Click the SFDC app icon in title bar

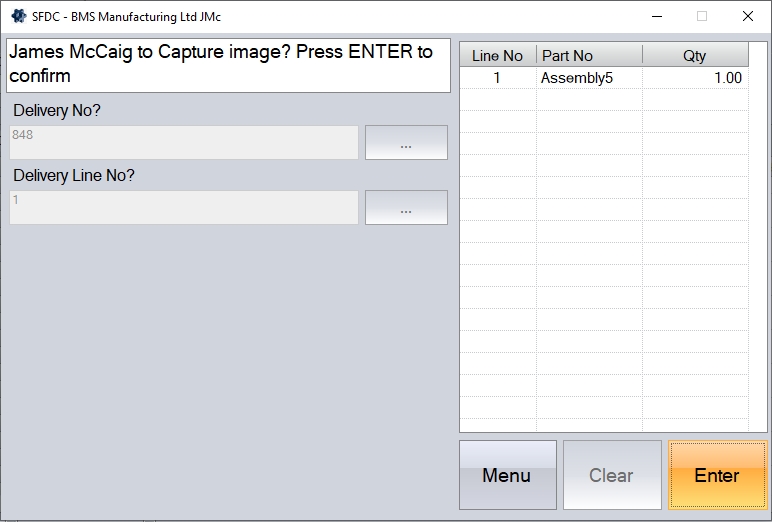(x=18, y=16)
